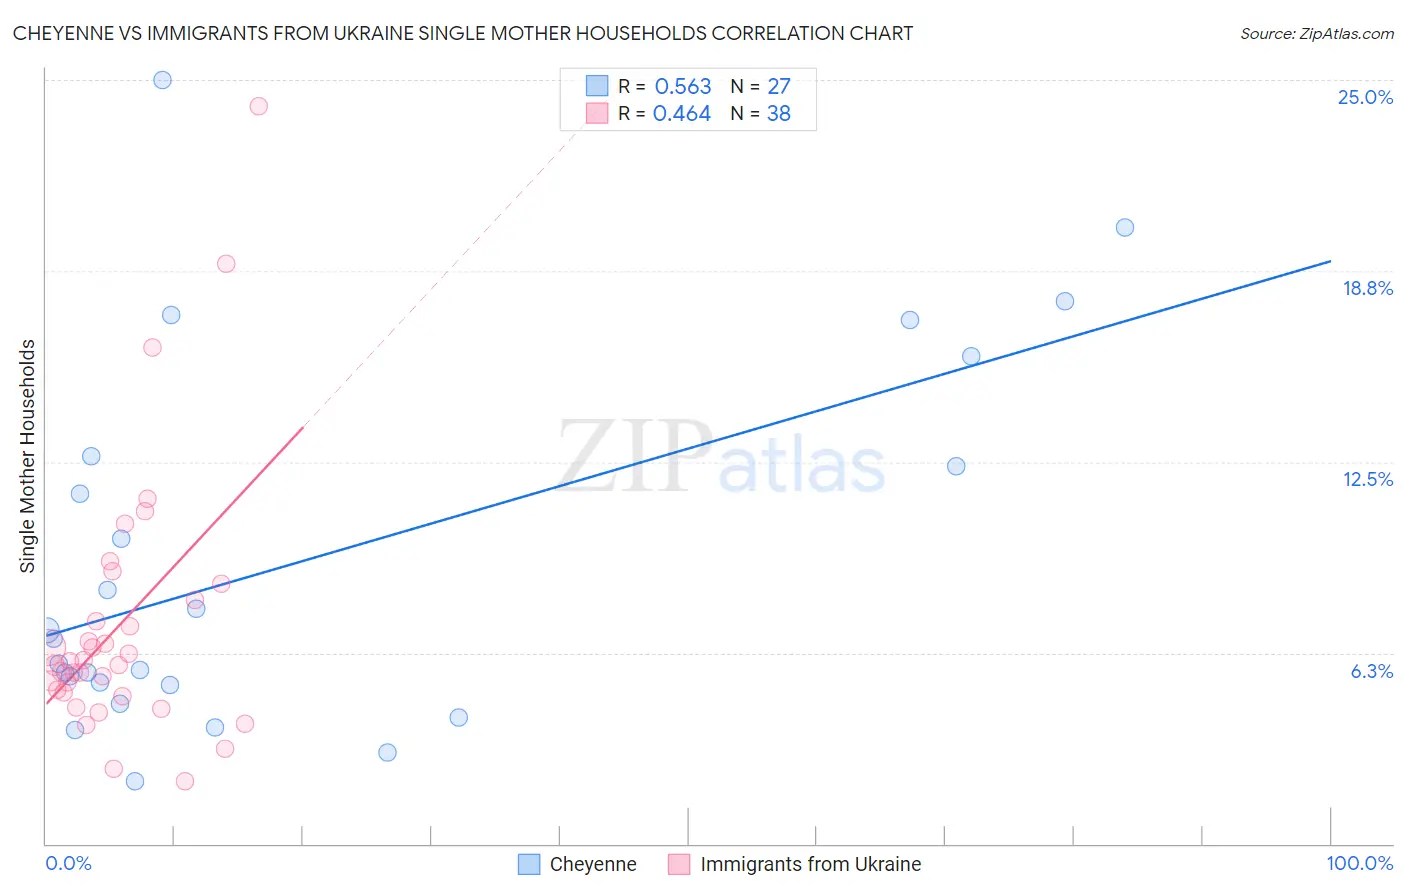Select the Immigrants from Ukraine legend label
Screen dimensions: 1406x892
[x=811, y=864]
